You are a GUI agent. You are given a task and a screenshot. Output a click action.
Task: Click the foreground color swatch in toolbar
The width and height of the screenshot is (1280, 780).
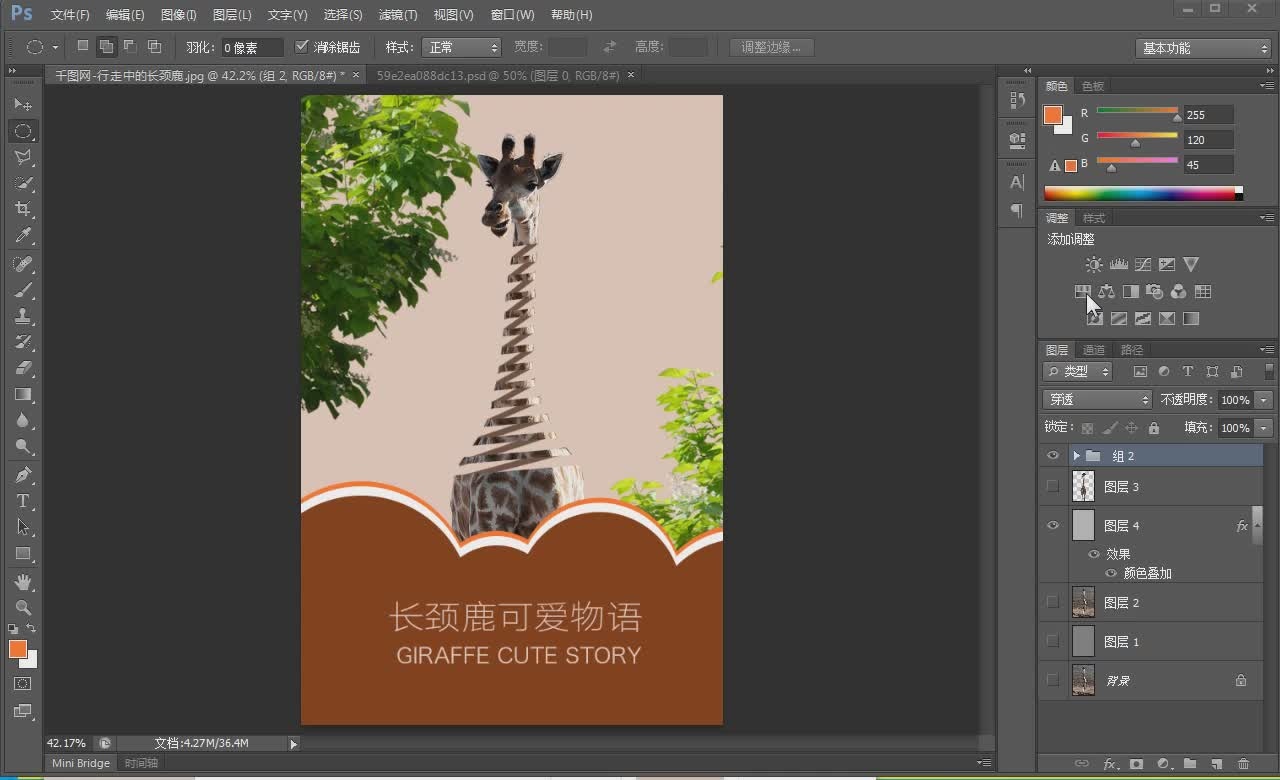(x=18, y=649)
